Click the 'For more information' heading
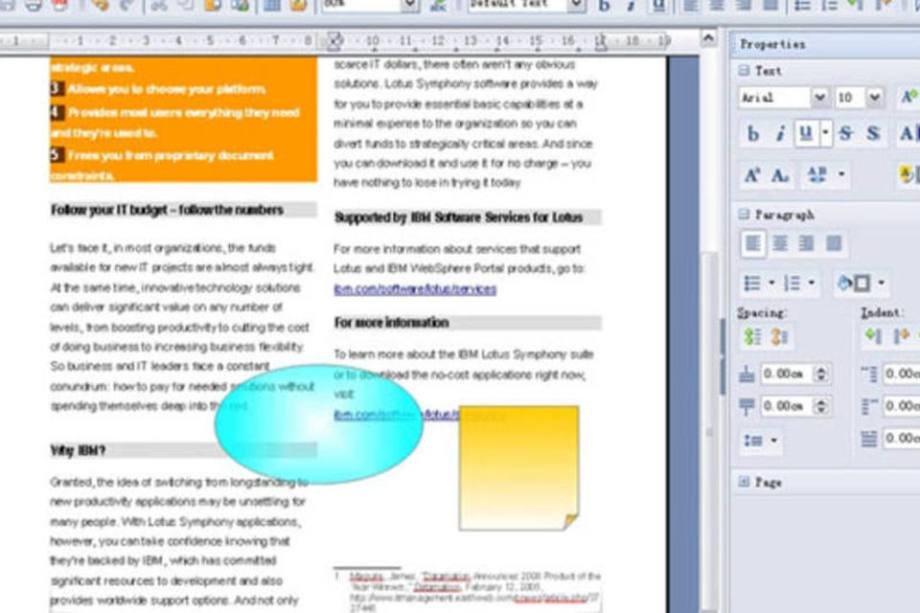Viewport: 920px width, 613px height. tap(391, 323)
